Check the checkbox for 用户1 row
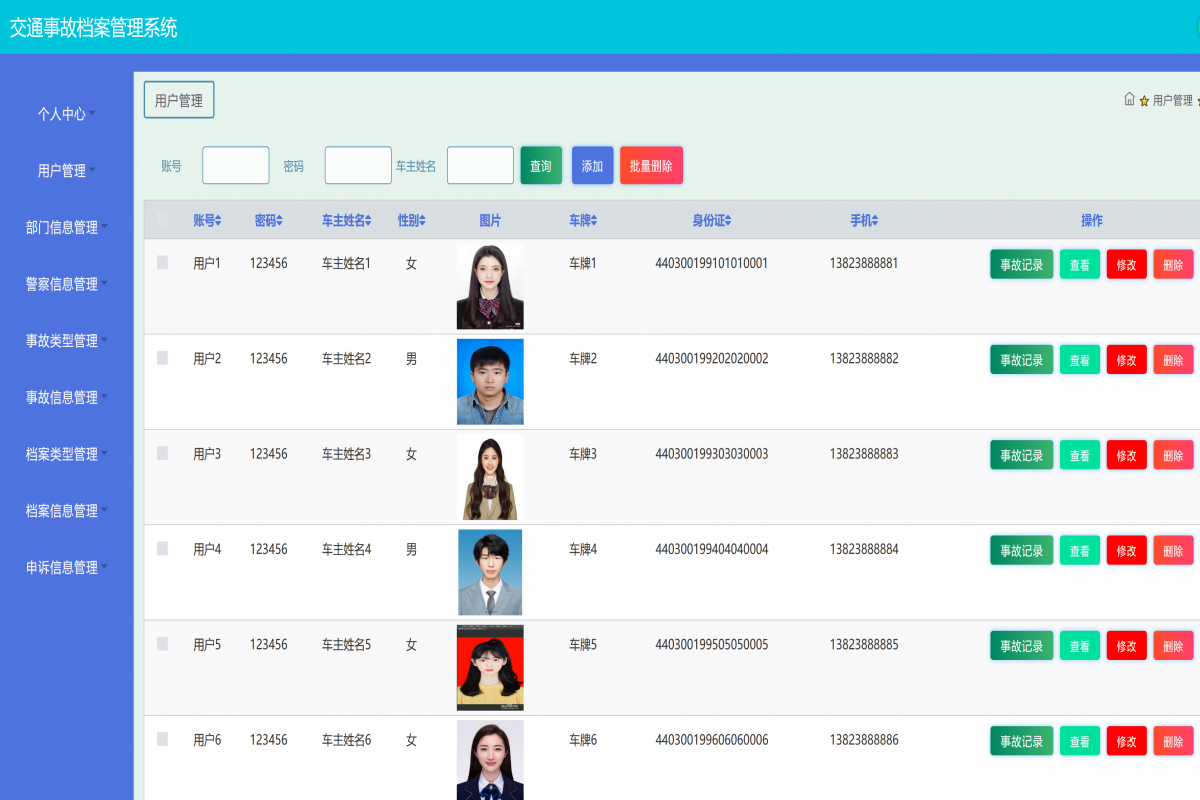The width and height of the screenshot is (1200, 800). 162,263
